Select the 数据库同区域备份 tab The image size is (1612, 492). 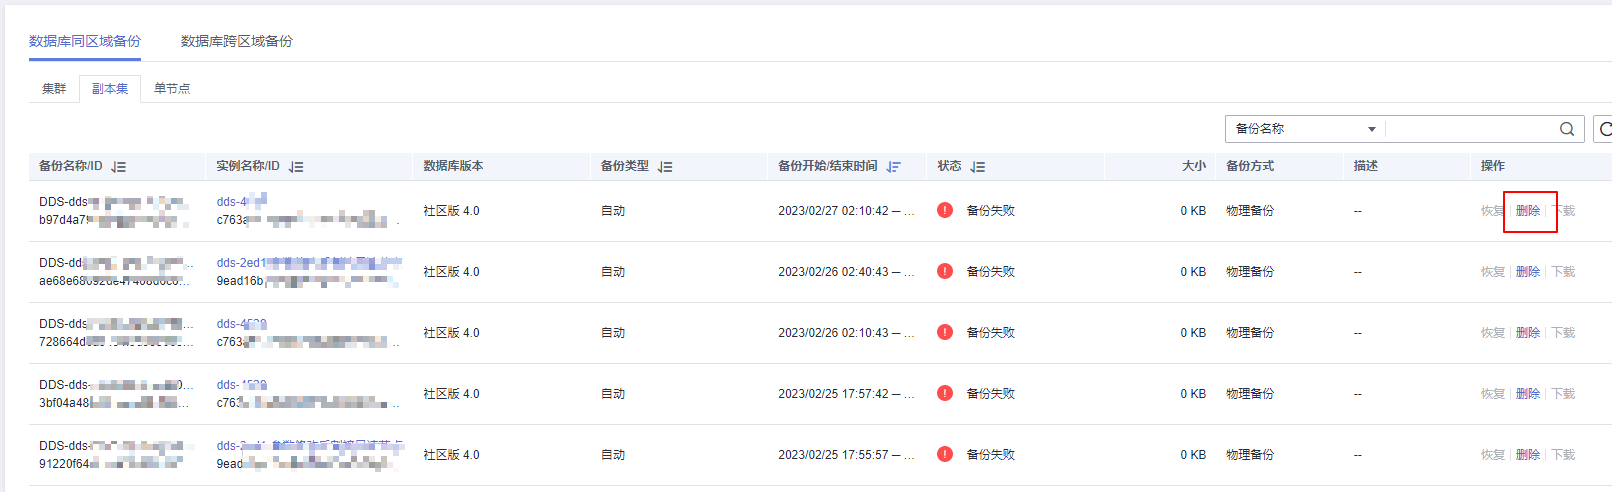pos(85,41)
